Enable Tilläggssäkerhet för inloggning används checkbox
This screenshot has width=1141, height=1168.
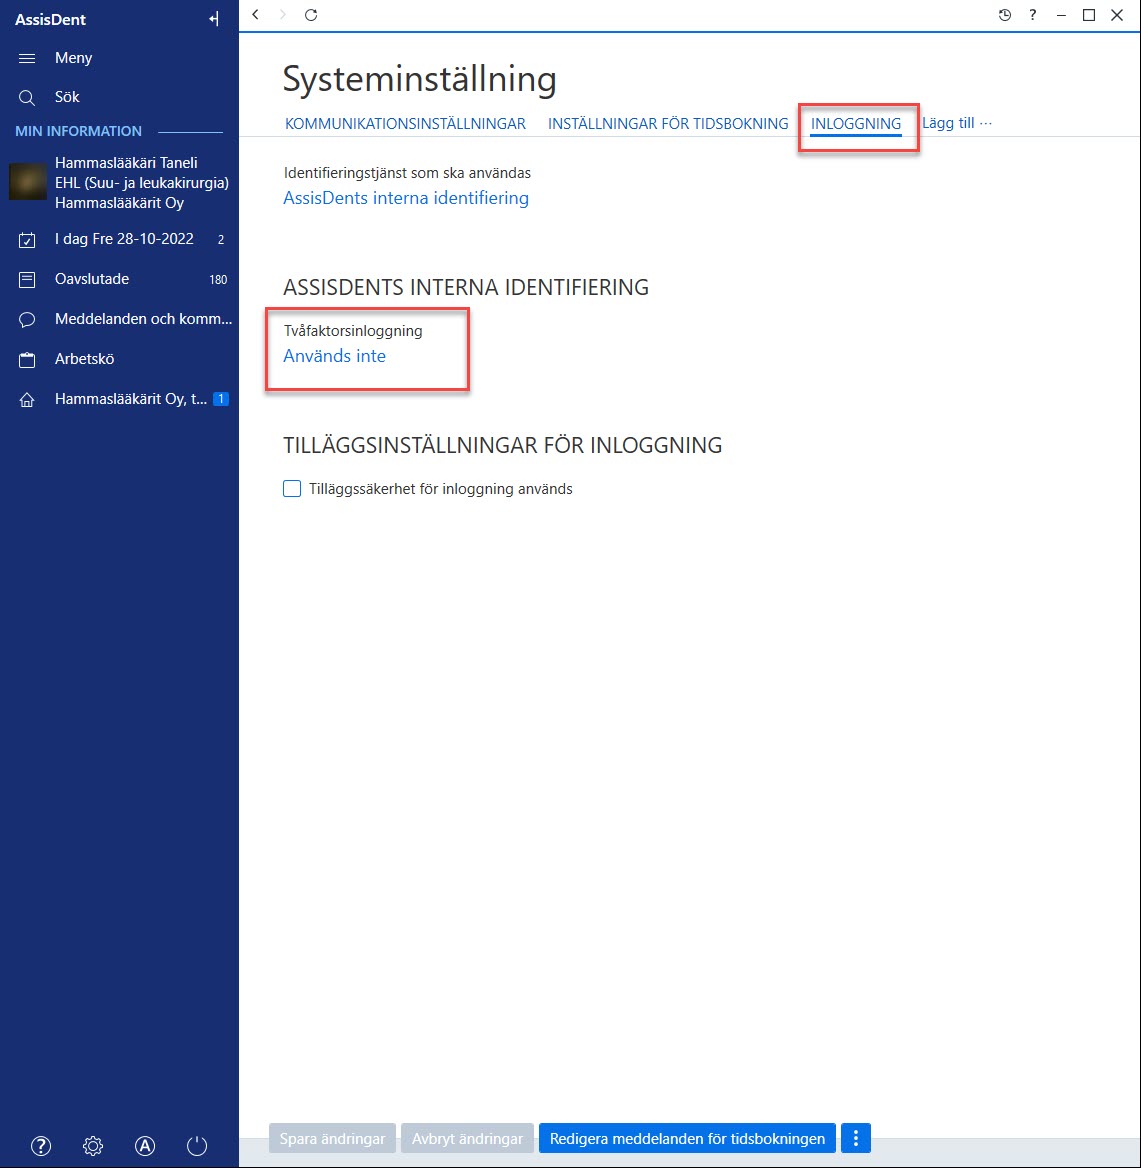pyautogui.click(x=292, y=489)
